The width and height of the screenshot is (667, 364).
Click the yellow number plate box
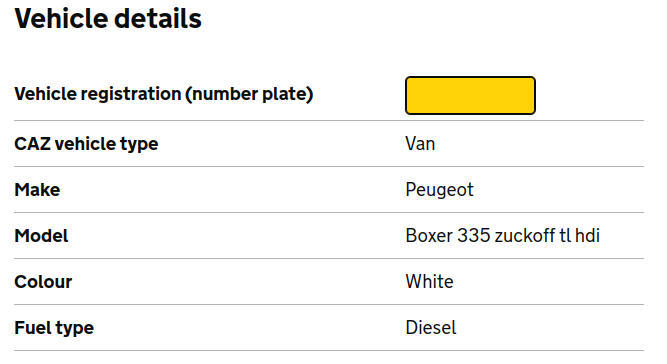[470, 95]
